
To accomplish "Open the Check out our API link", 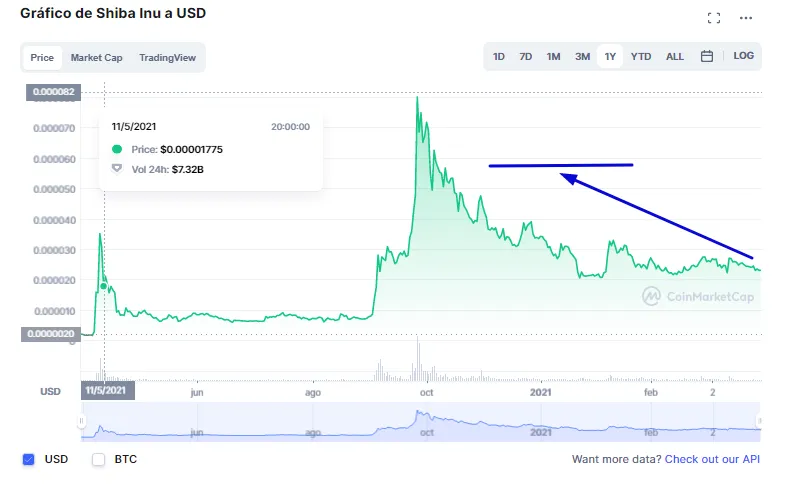I will coord(712,459).
